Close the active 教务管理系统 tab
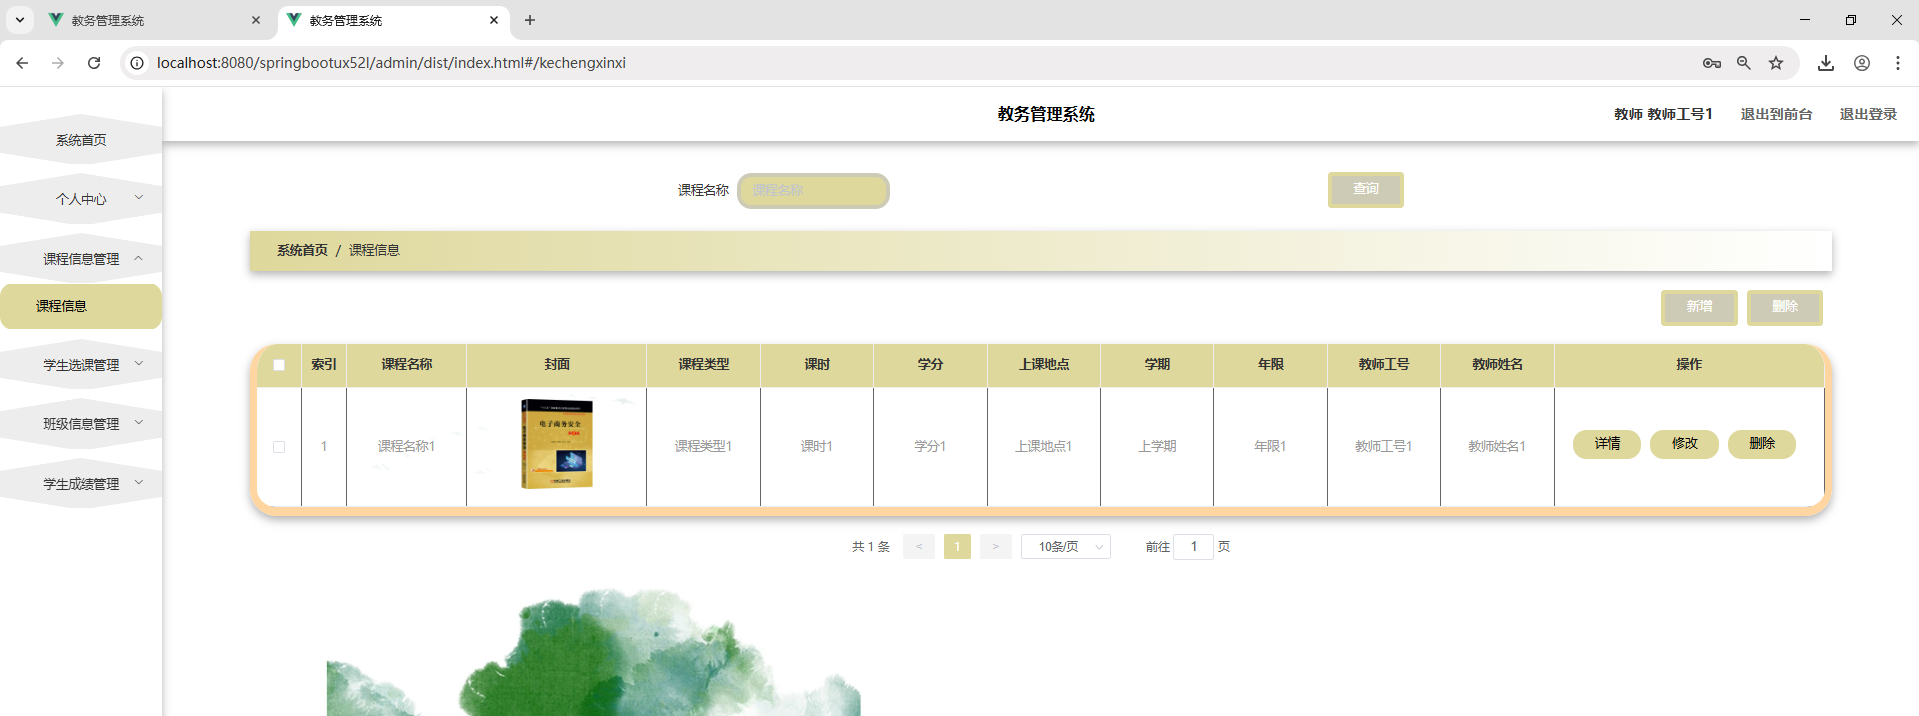 (x=494, y=20)
